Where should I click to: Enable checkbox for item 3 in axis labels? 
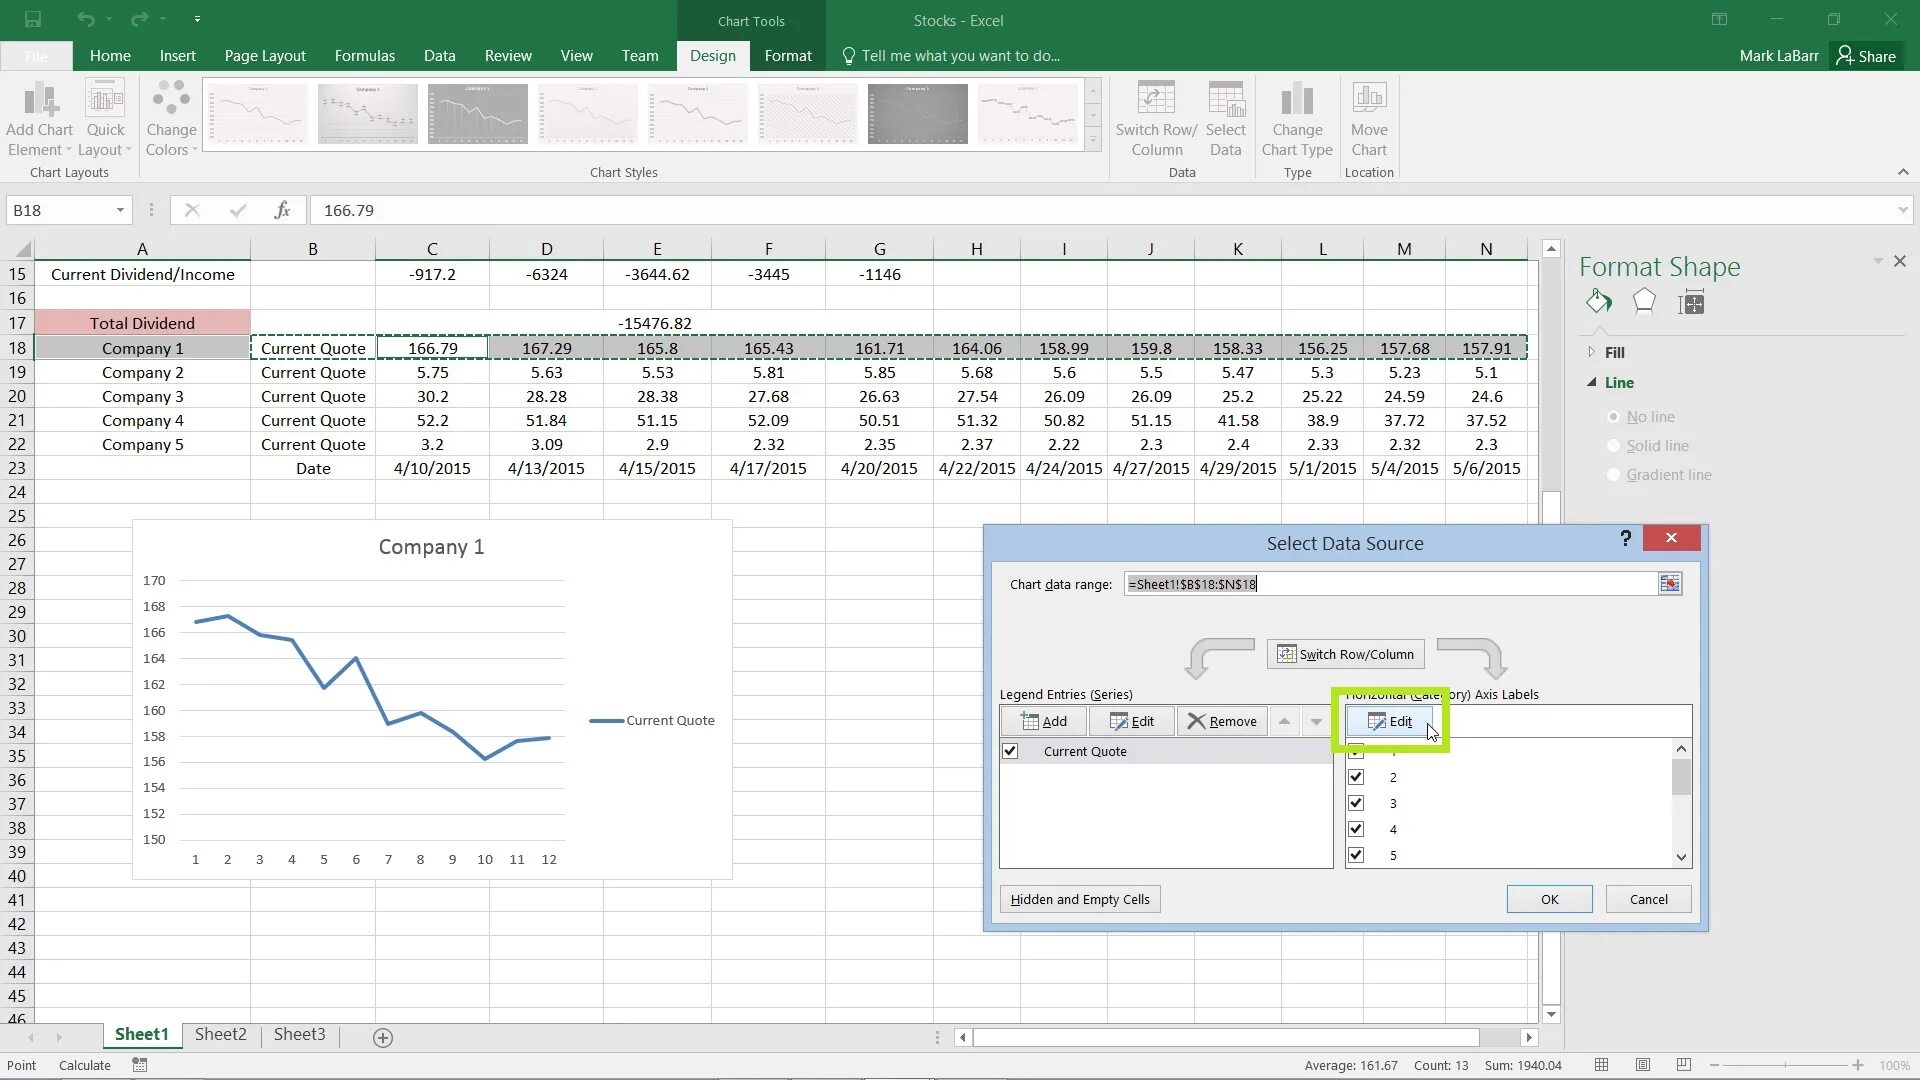(x=1356, y=802)
